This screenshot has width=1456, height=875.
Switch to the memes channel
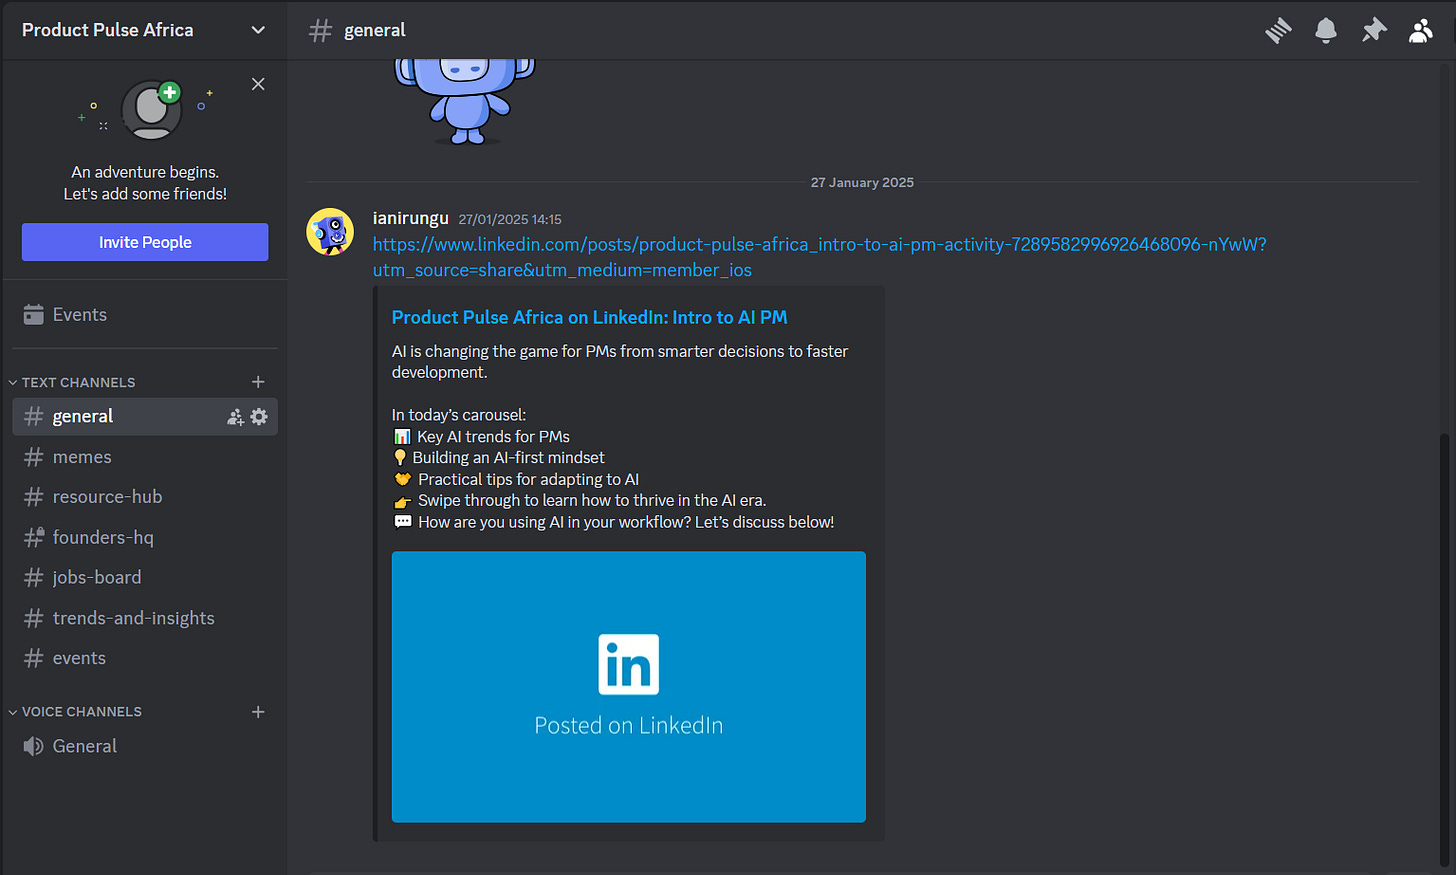pos(145,457)
